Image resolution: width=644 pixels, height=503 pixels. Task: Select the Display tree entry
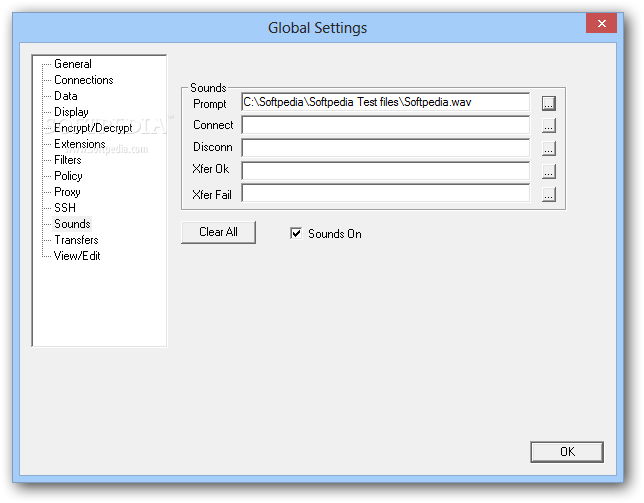[x=71, y=112]
